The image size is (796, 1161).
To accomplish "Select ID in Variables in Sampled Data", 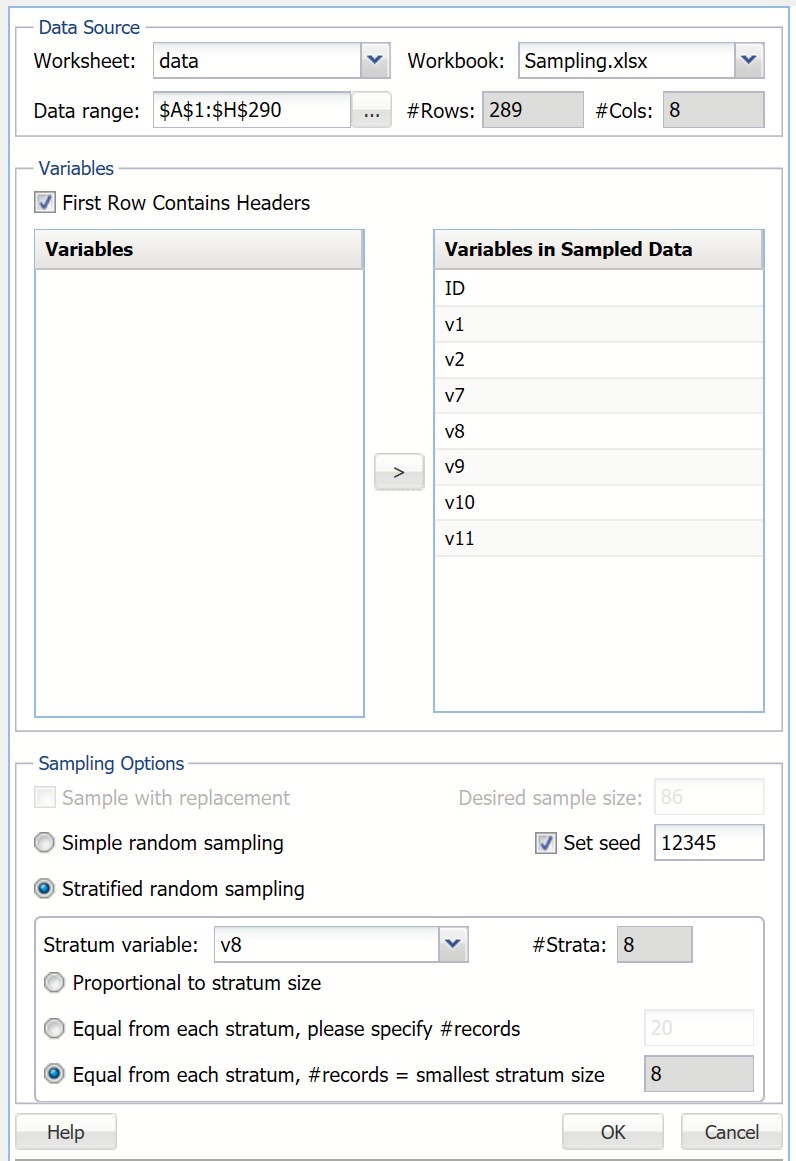I will click(598, 289).
